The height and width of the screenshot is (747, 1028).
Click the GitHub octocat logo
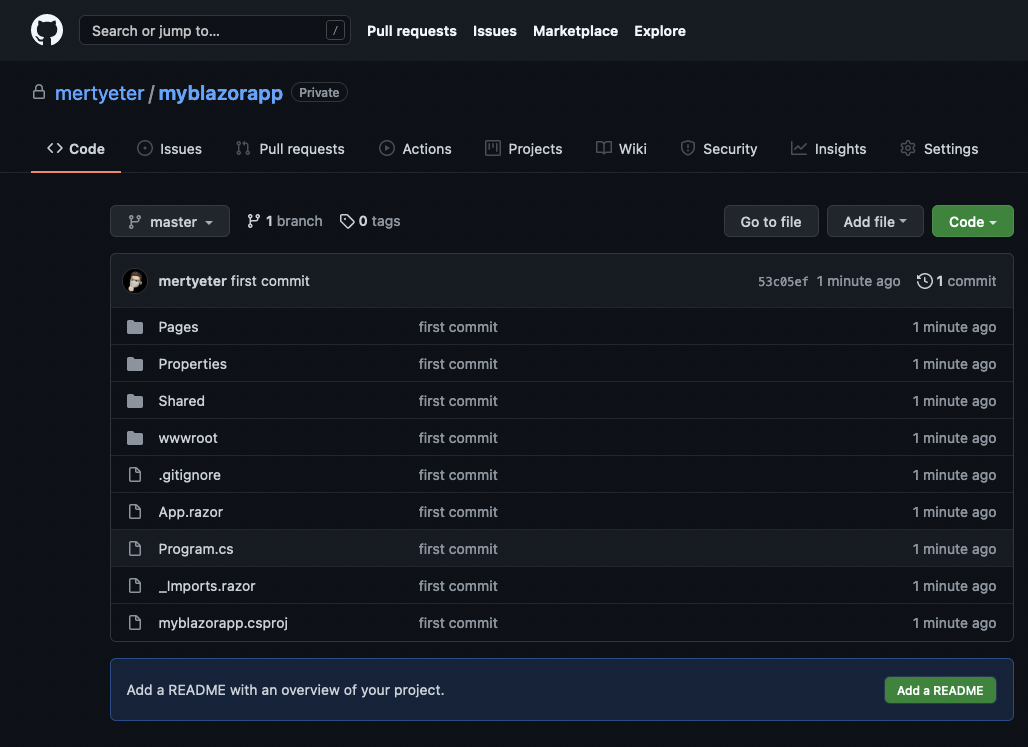pos(47,30)
